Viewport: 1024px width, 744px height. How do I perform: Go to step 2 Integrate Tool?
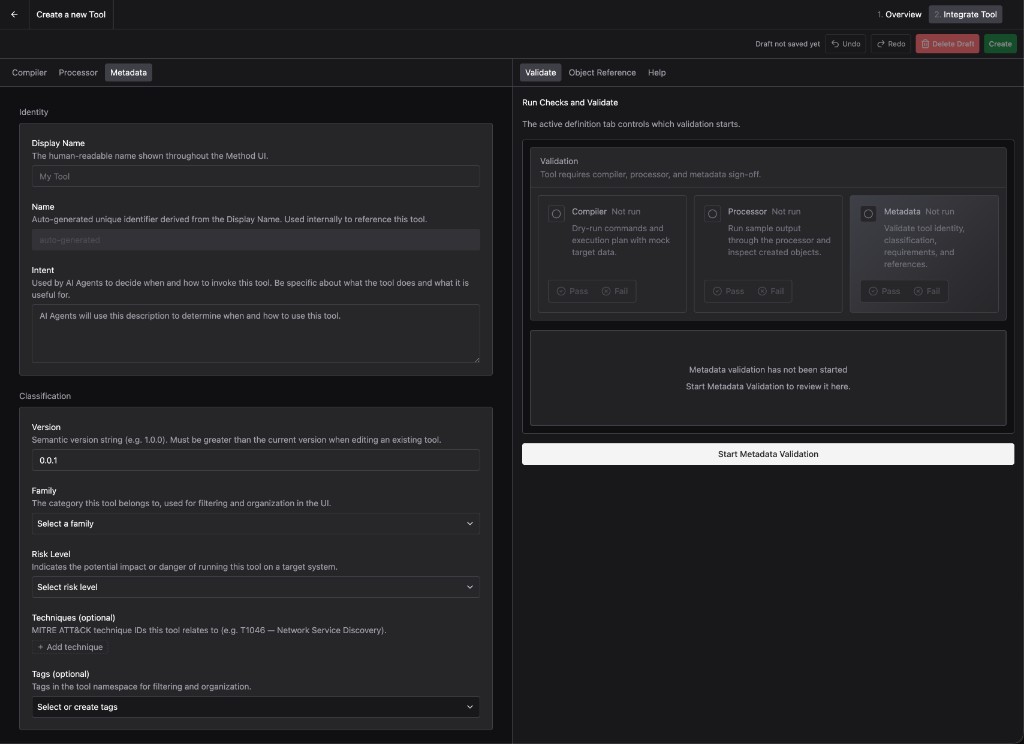[965, 14]
